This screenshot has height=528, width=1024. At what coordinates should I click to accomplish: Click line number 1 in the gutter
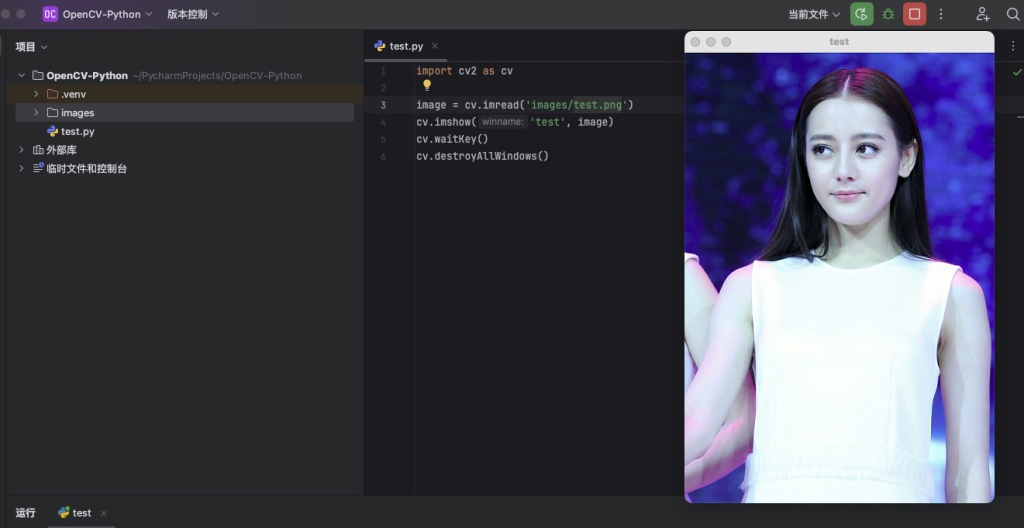point(383,71)
